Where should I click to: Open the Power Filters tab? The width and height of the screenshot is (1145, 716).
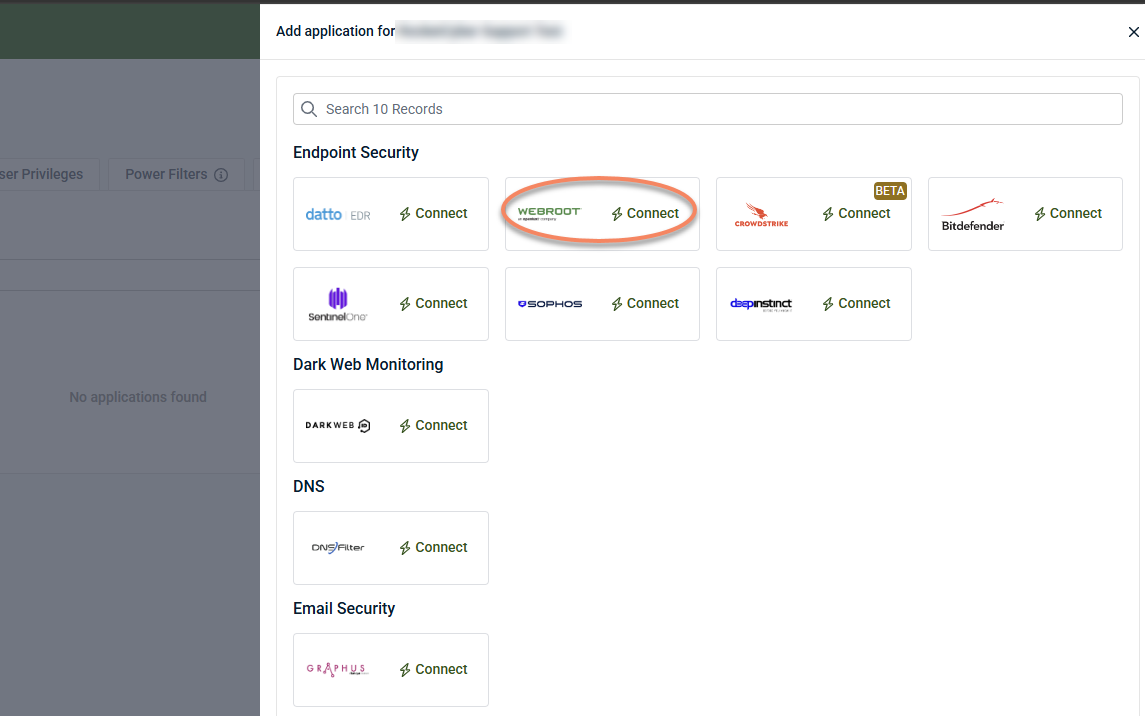coord(176,174)
